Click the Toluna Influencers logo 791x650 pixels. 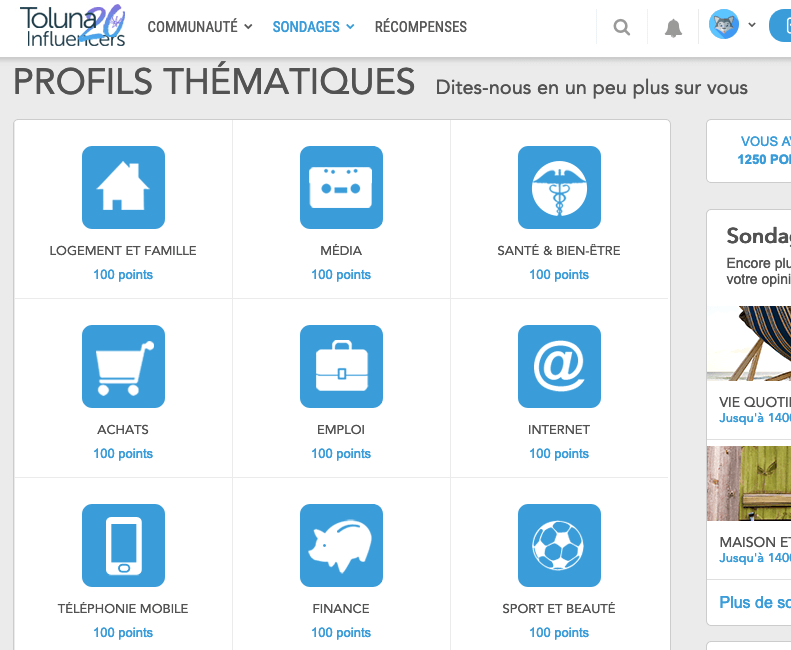click(73, 27)
